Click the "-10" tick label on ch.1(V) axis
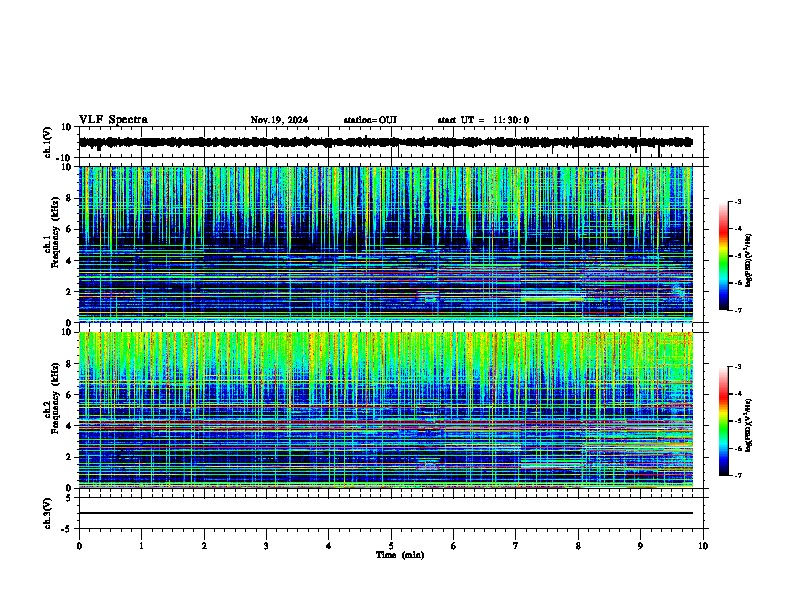 [x=65, y=158]
